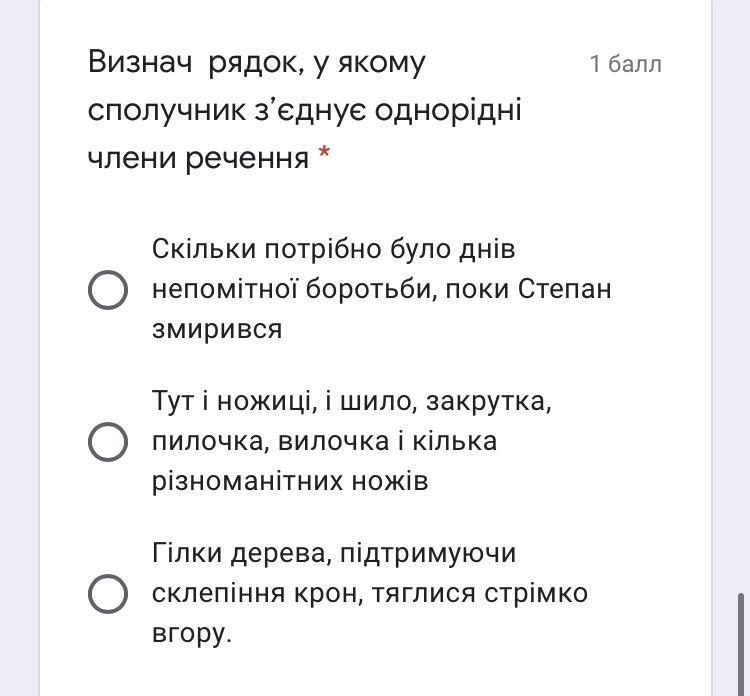
Task: Select the radio button for "Скільки потрібно було днів"
Action: click(x=108, y=290)
